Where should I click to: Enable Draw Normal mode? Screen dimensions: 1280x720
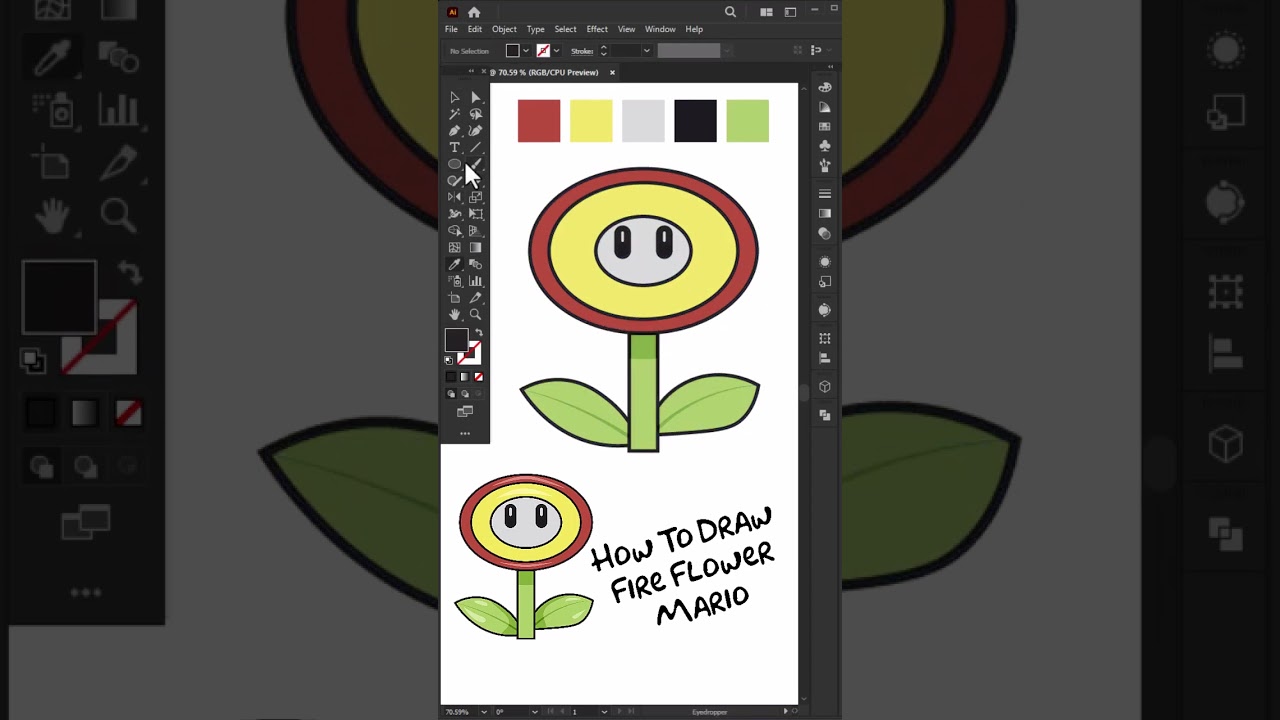pos(451,394)
